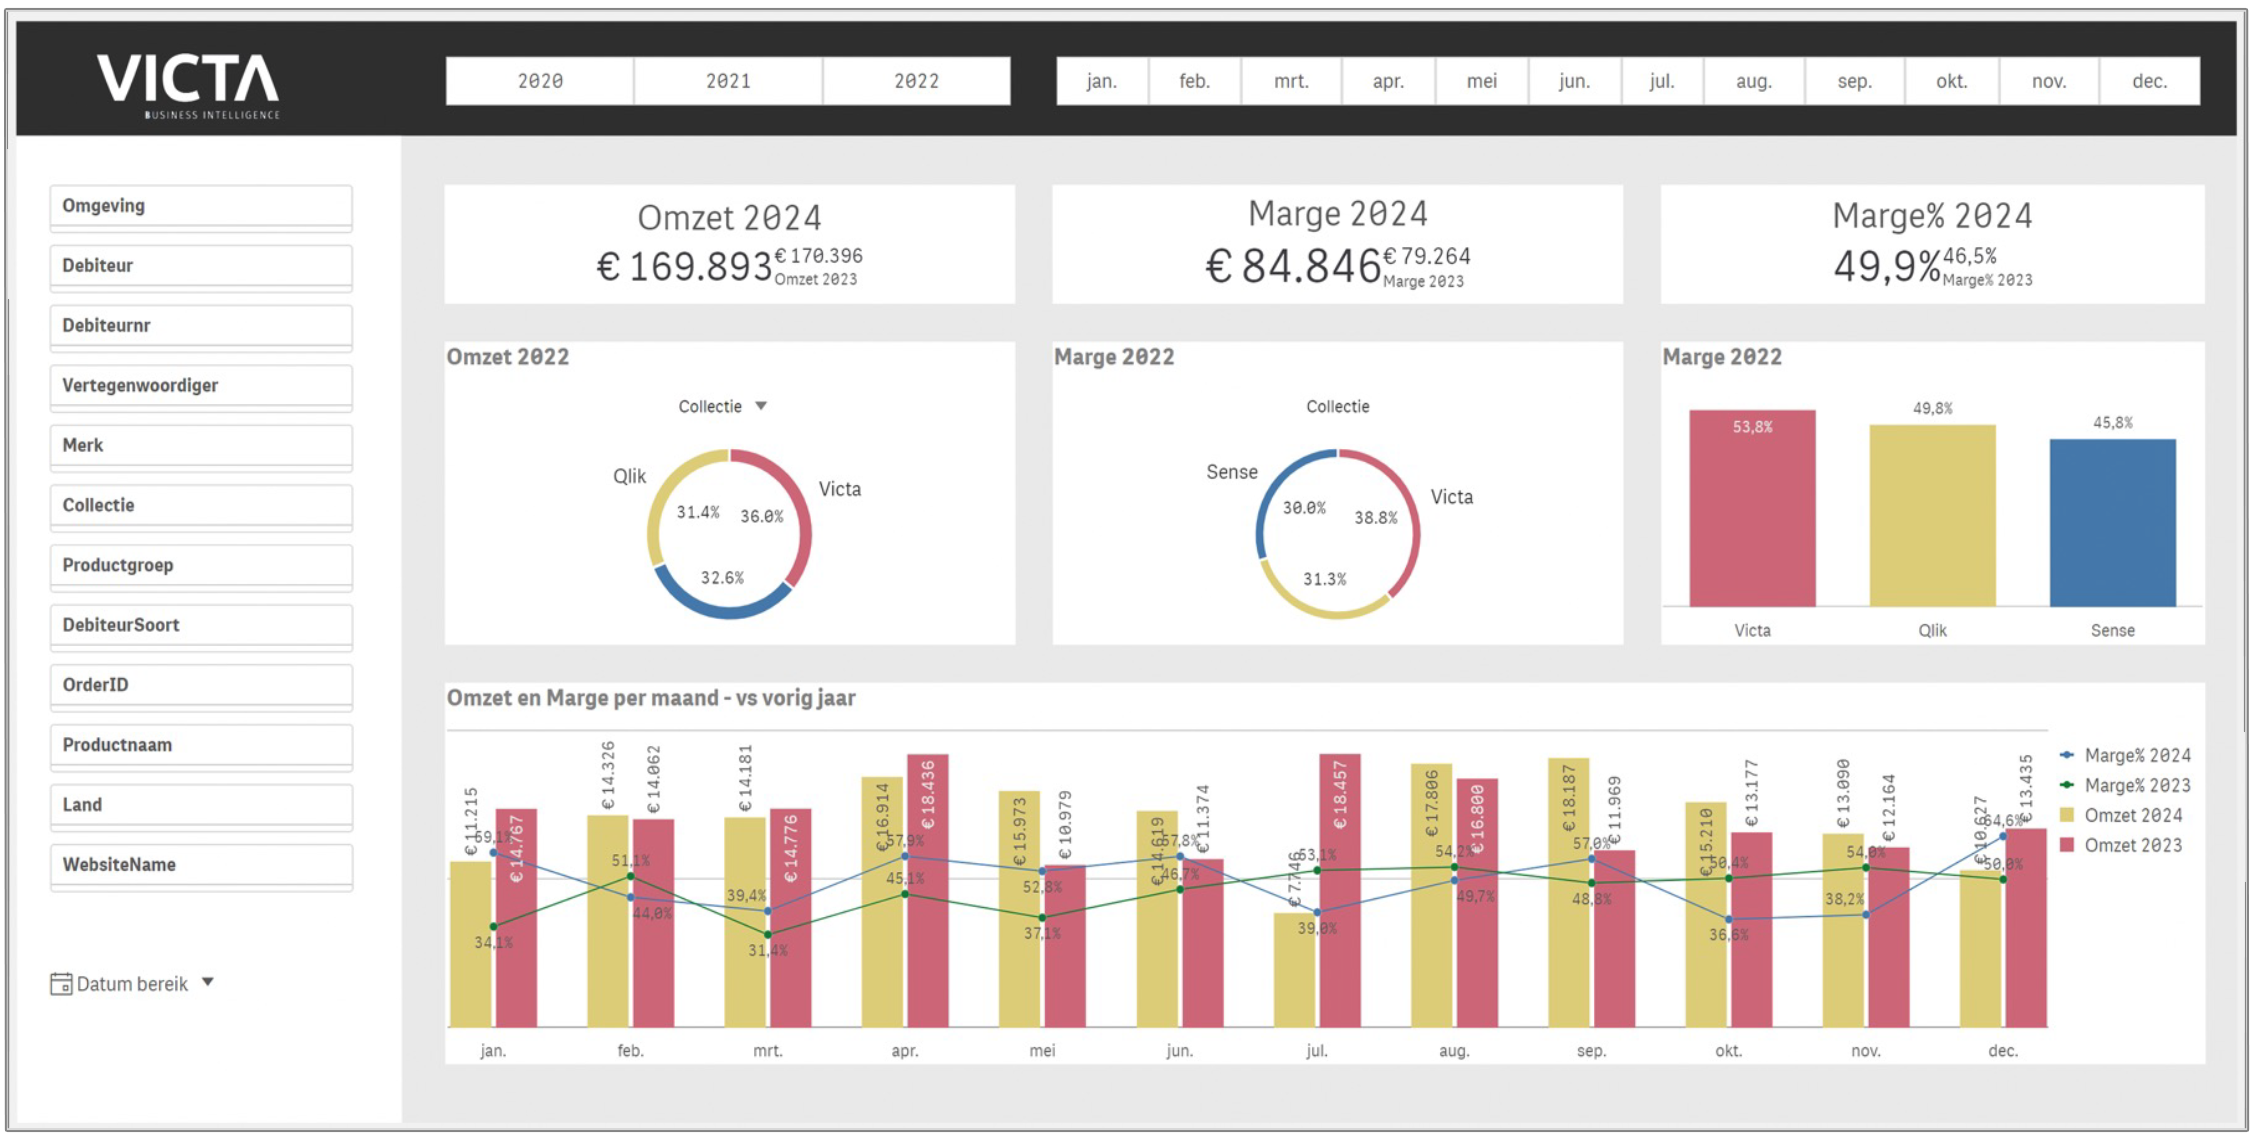Toggle Omzet 2023 legend entry
Viewport: 2256px width, 1142px height.
pyautogui.click(x=2122, y=845)
